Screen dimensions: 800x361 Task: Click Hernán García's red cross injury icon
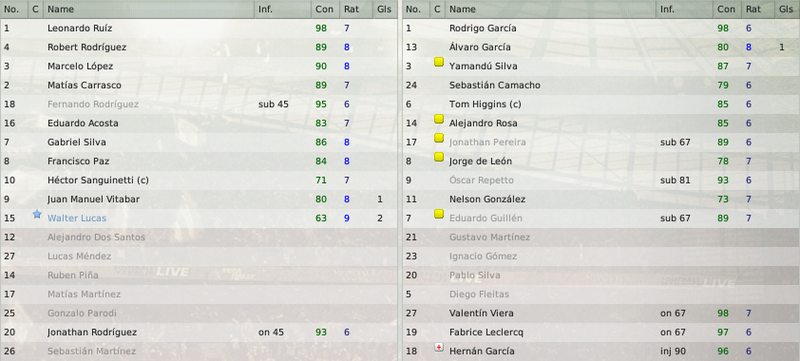[439, 348]
